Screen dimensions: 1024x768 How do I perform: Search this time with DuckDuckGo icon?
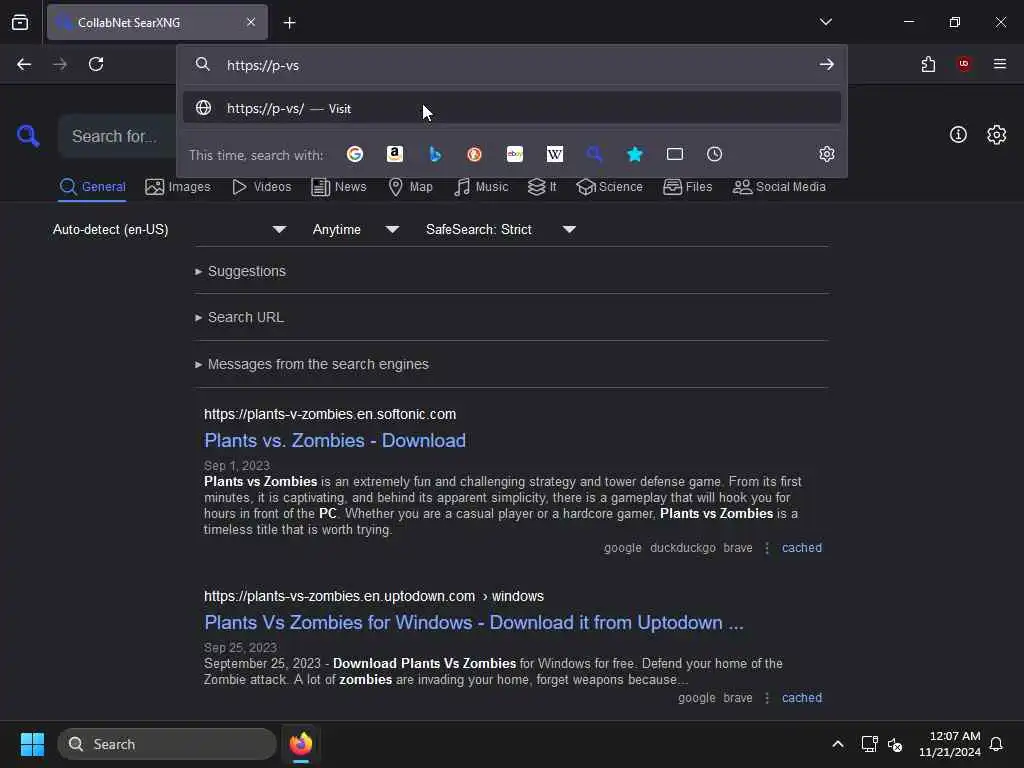click(x=475, y=154)
